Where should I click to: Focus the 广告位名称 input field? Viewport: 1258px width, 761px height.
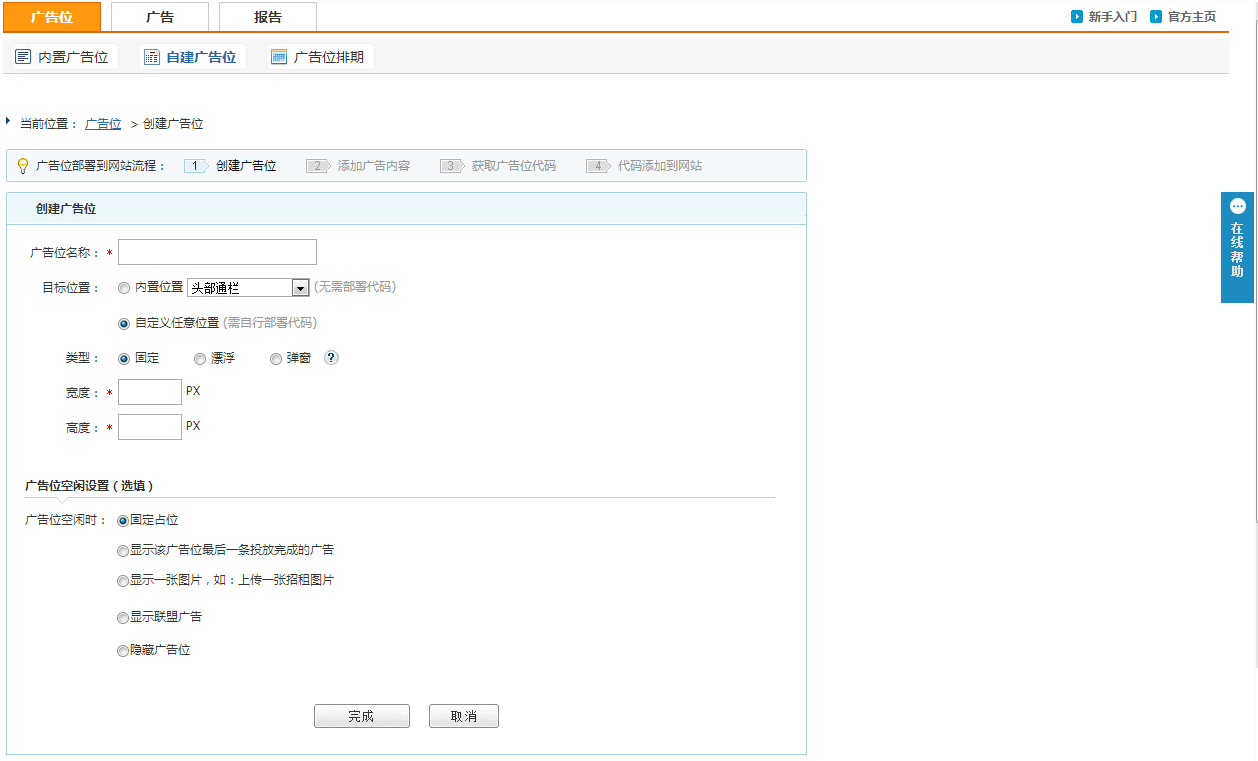pyautogui.click(x=217, y=252)
